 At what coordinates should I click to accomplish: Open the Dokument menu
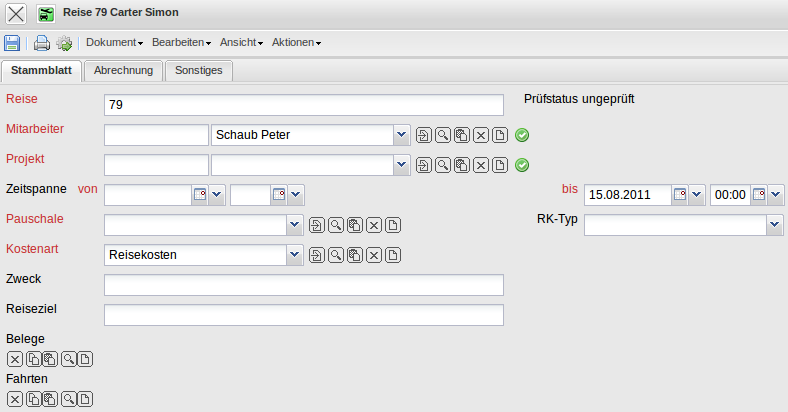(114, 43)
